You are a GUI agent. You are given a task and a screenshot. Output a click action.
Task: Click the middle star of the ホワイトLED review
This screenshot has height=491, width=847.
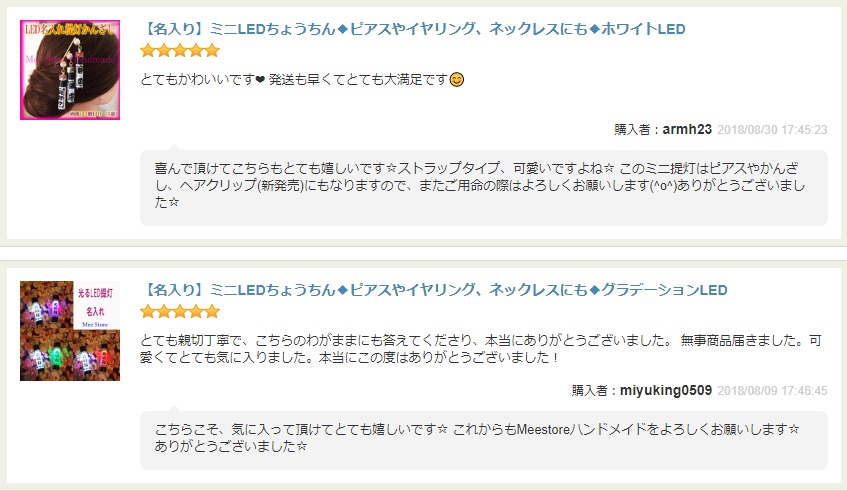tap(180, 51)
